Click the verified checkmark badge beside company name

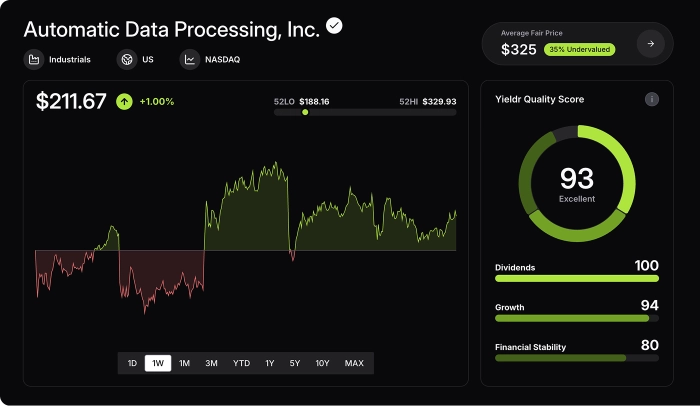click(x=334, y=25)
